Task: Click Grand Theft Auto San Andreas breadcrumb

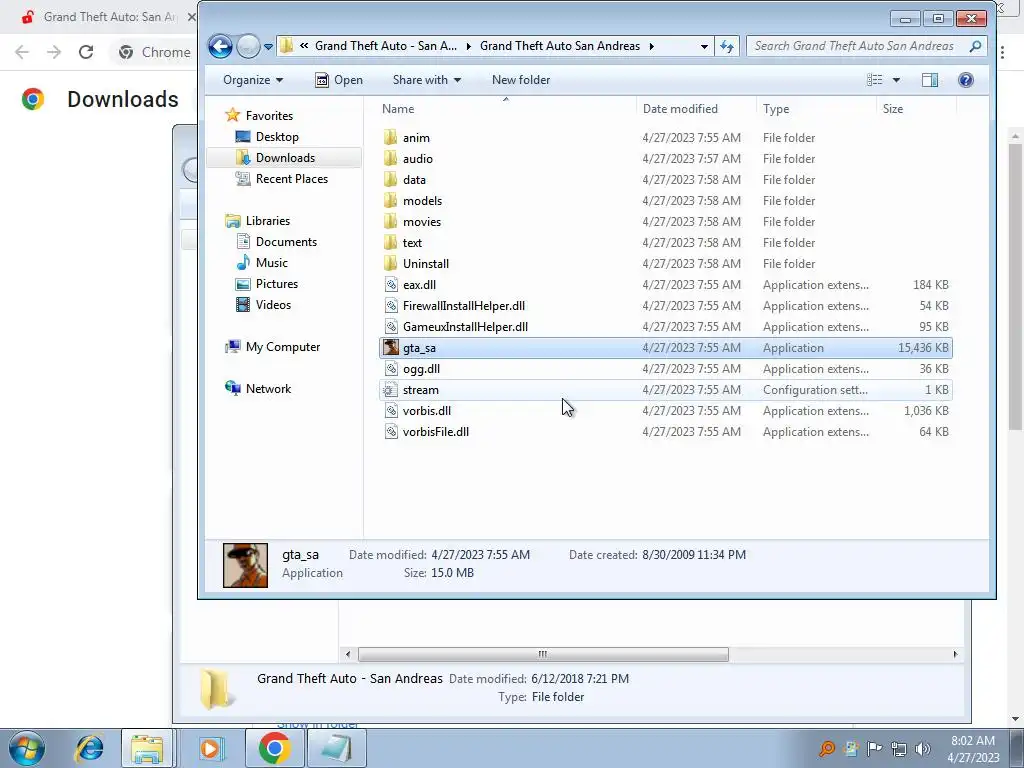Action: tap(560, 46)
